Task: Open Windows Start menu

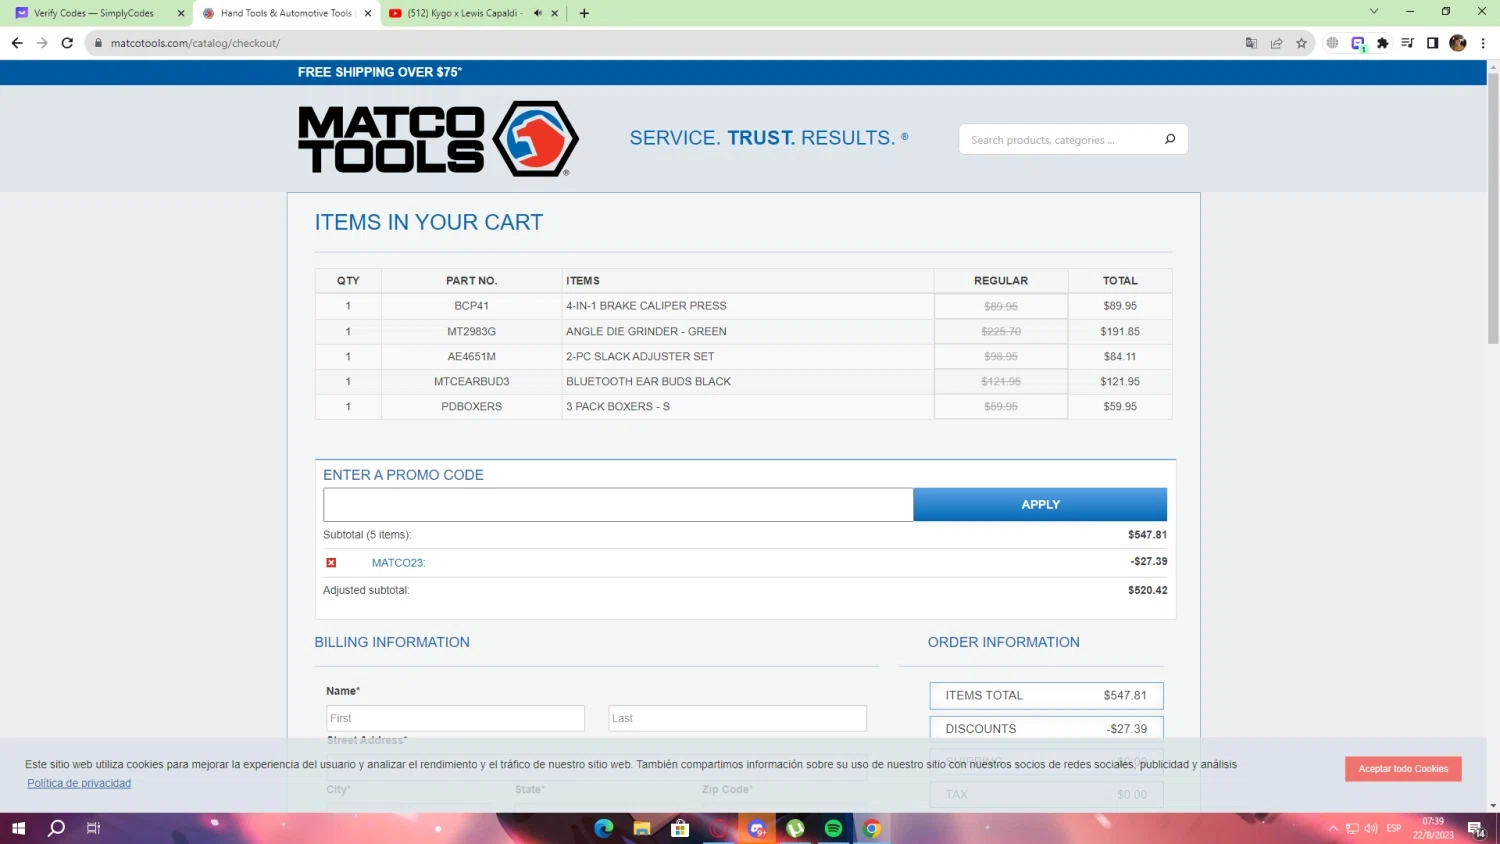Action: tap(18, 828)
